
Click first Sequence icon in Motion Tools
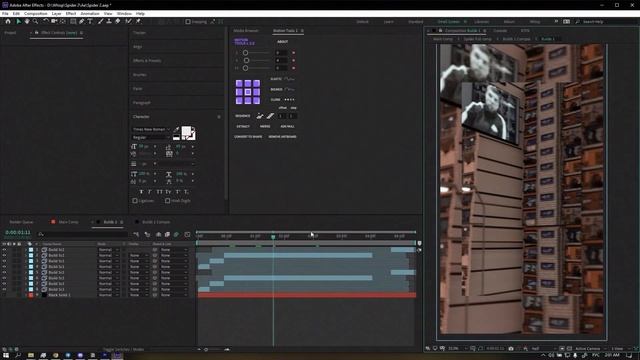click(260, 116)
